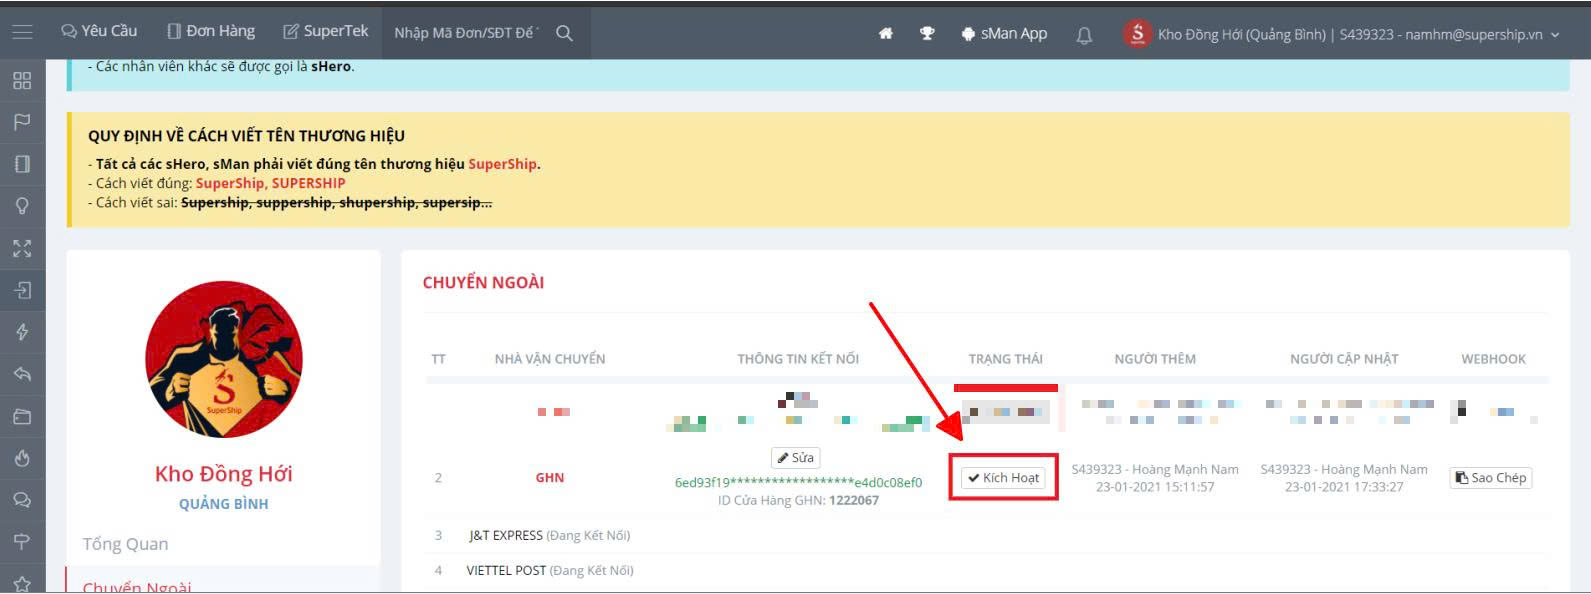Open the trophy icon
1591x594 pixels.
(927, 33)
